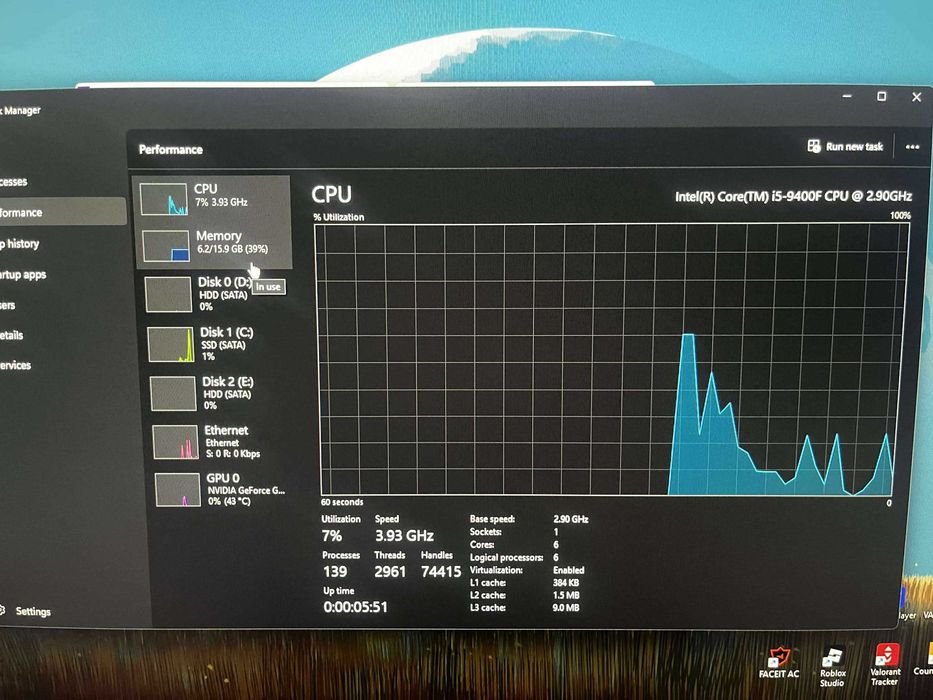Click the Intel(R) Core(TM) i5-9400F CPU name
The image size is (933, 700).
793,196
